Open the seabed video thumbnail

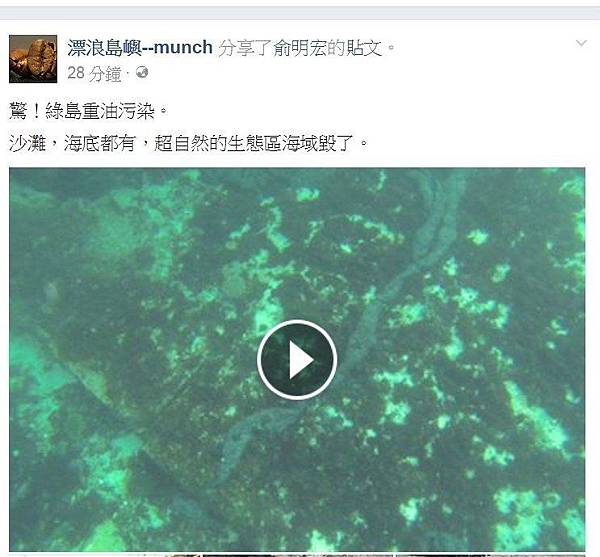coord(297,359)
